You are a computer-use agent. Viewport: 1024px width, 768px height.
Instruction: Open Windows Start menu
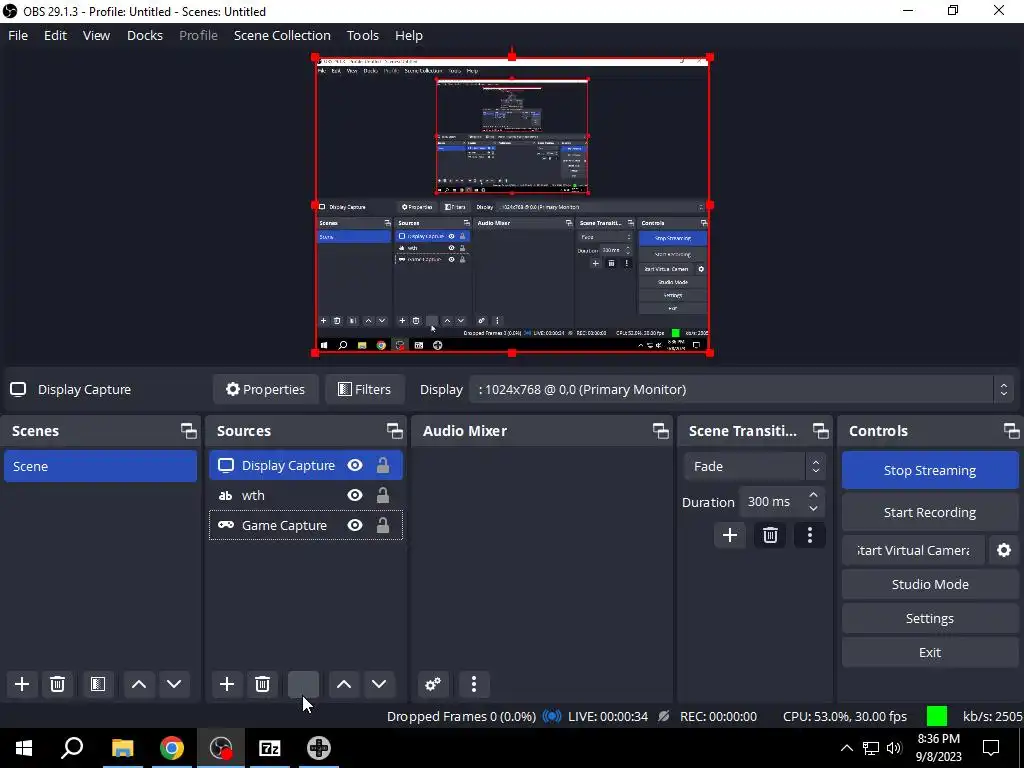(24, 748)
